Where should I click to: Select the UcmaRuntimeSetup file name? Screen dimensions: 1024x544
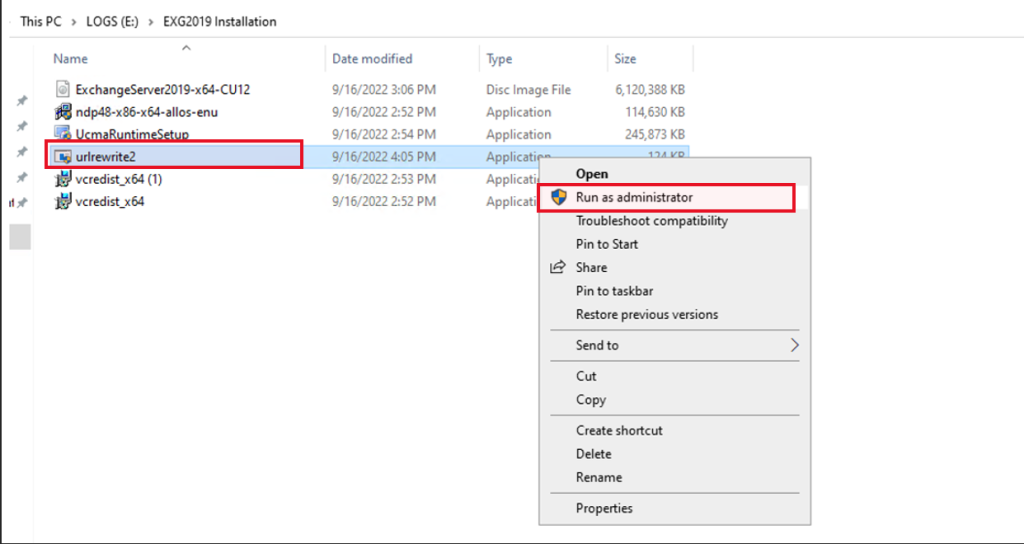click(132, 135)
